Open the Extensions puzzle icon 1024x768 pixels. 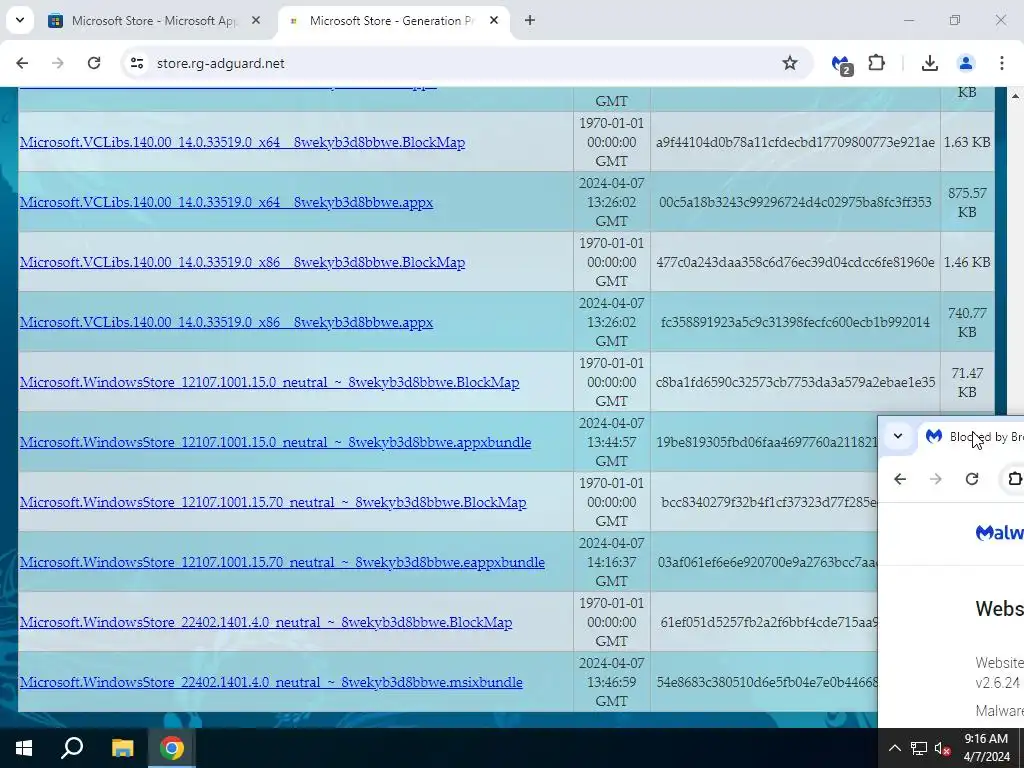pos(876,63)
